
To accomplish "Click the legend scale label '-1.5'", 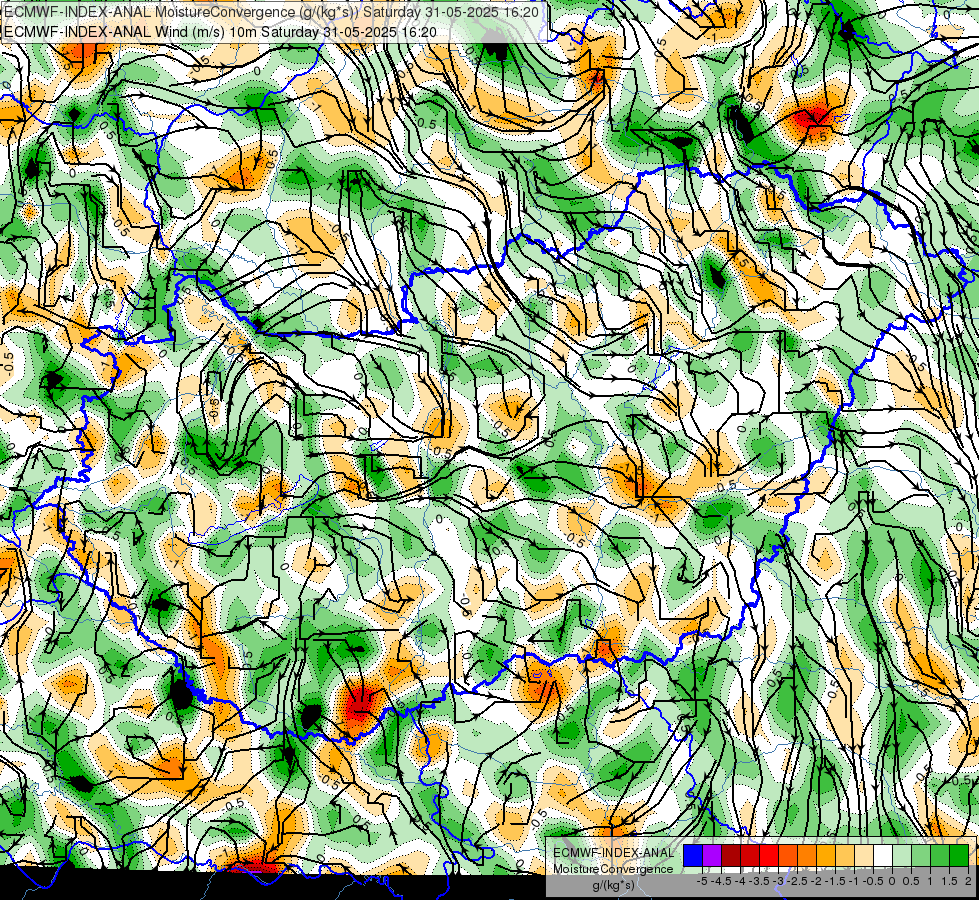I will pyautogui.click(x=835, y=881).
